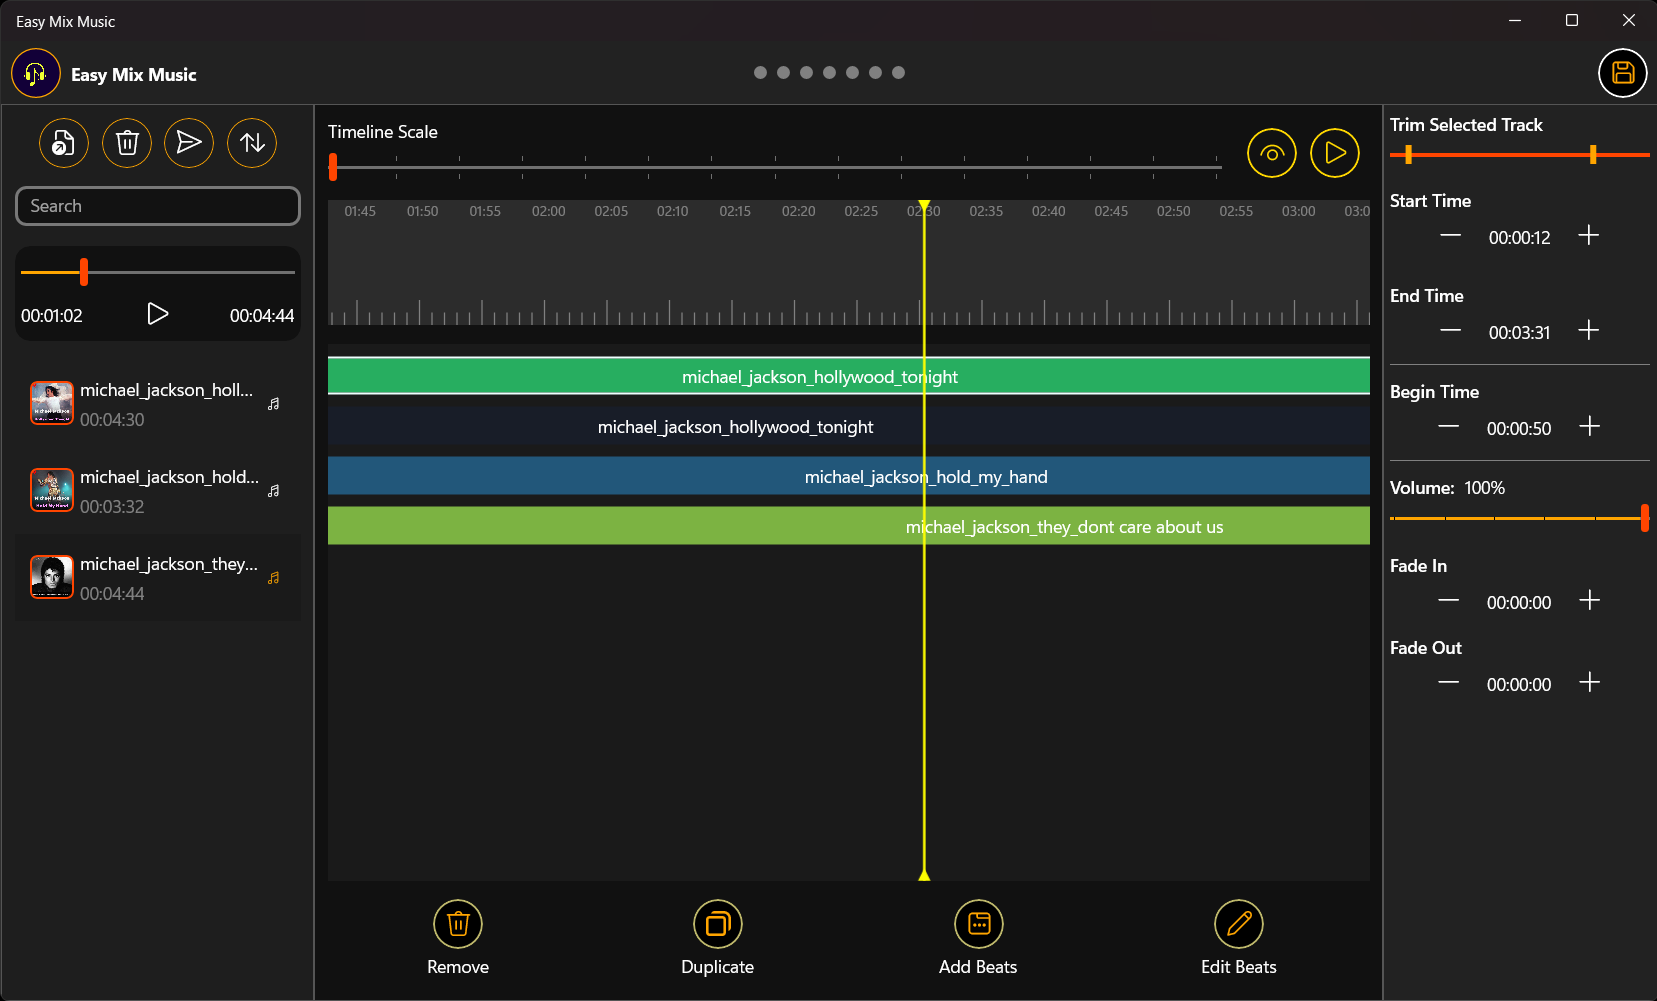Viewport: 1657px width, 1001px height.
Task: Click the send/share arrow icon in the sidebar
Action: [x=189, y=142]
